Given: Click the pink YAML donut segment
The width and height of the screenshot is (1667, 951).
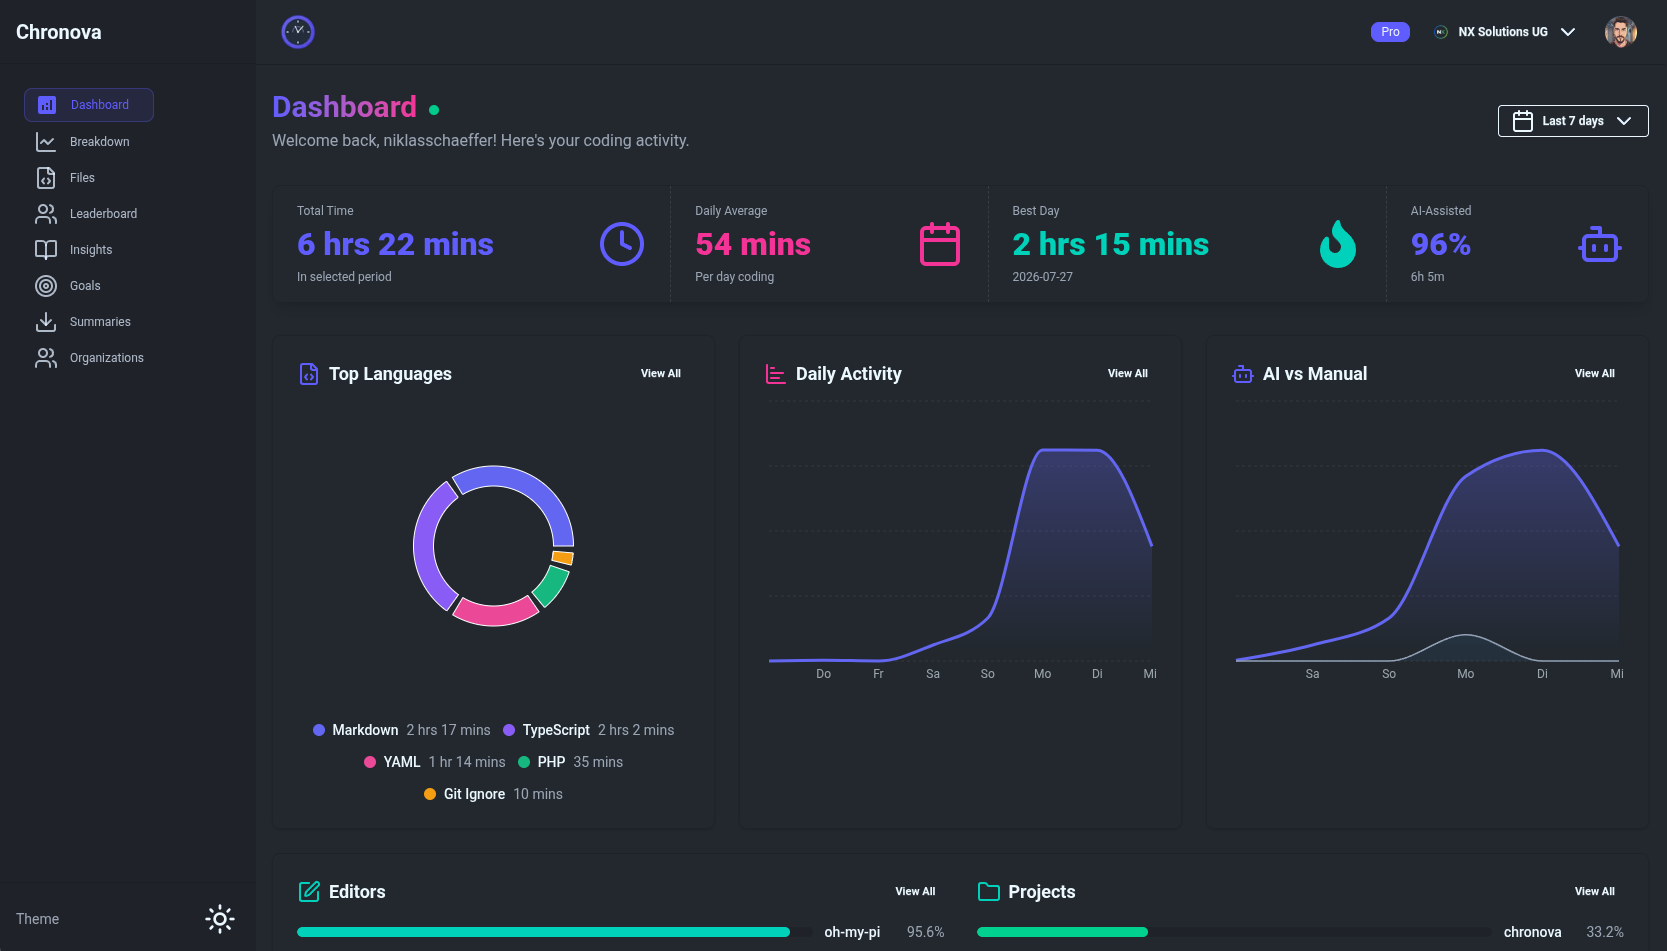Looking at the screenshot, I should point(494,613).
